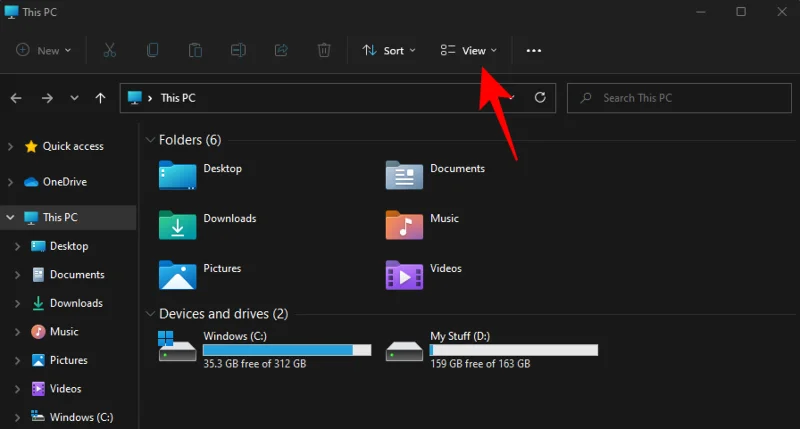
Task: Expand the sidebar Downloads chevron
Action: 17,304
